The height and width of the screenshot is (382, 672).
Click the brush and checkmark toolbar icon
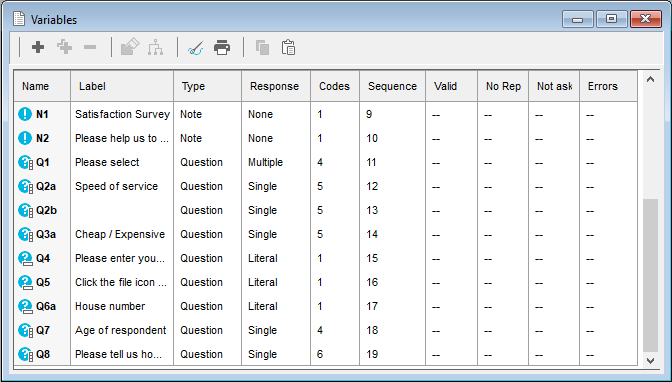pyautogui.click(x=196, y=48)
